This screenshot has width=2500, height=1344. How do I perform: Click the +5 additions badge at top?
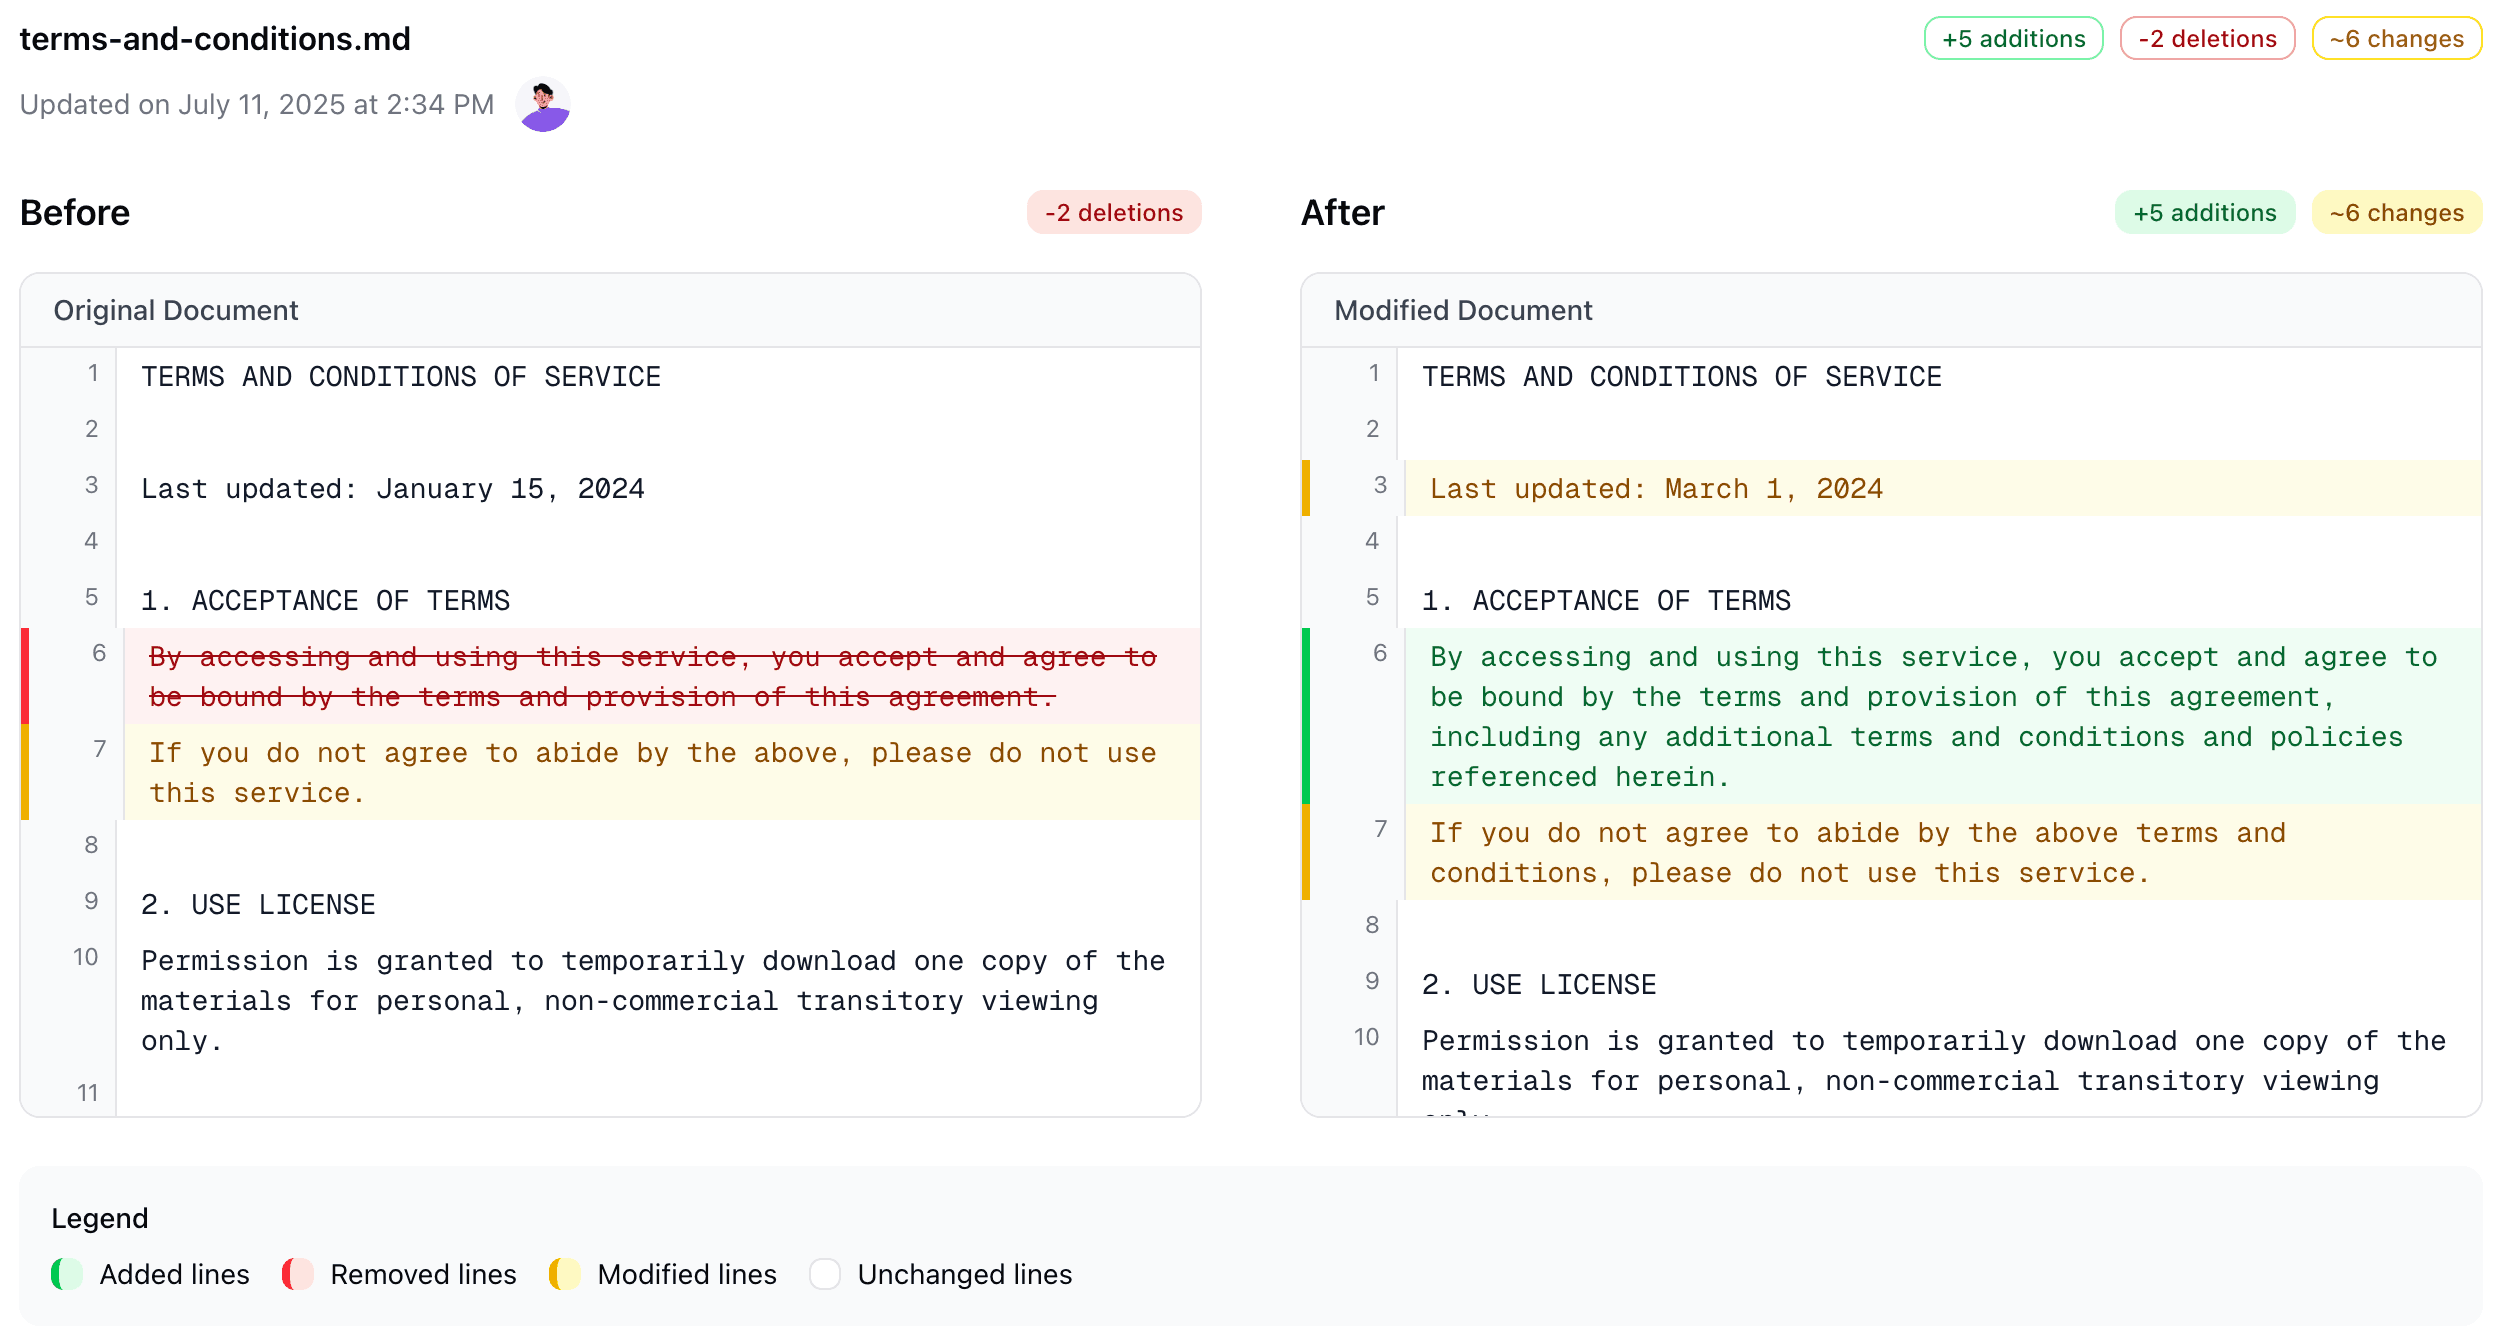click(x=2013, y=39)
